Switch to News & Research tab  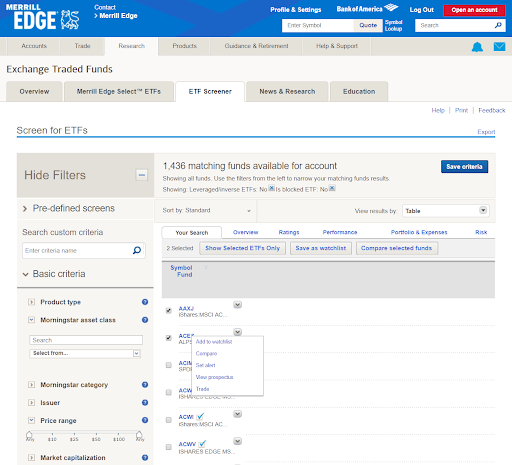[x=287, y=91]
